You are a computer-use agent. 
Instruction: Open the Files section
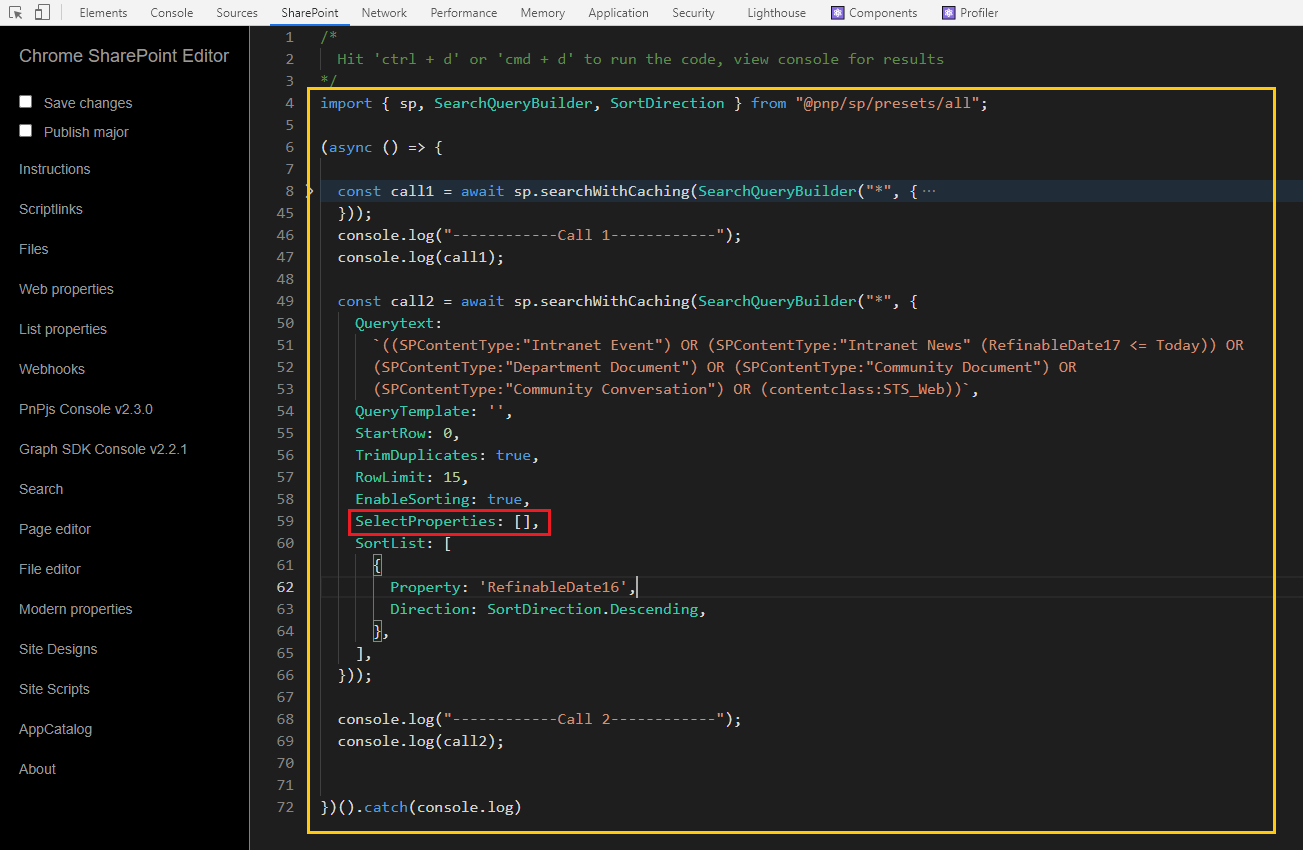(x=33, y=249)
